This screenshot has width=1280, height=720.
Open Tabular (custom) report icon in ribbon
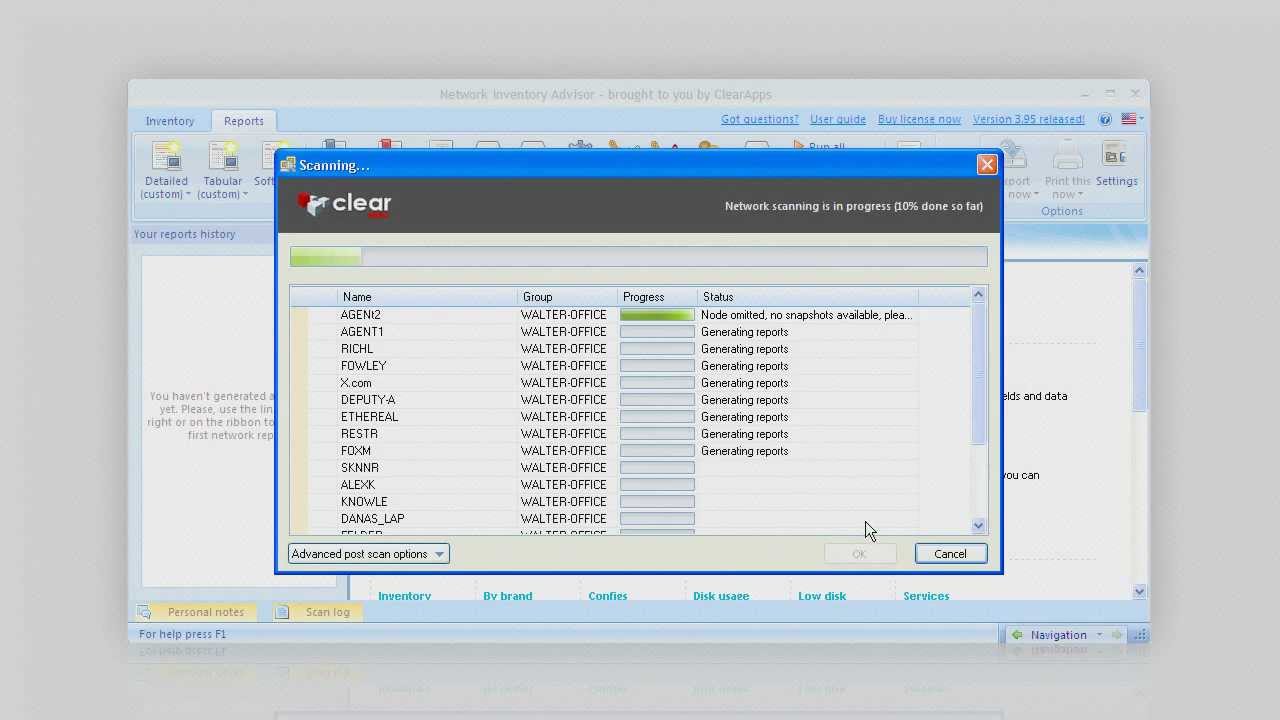pyautogui.click(x=222, y=156)
